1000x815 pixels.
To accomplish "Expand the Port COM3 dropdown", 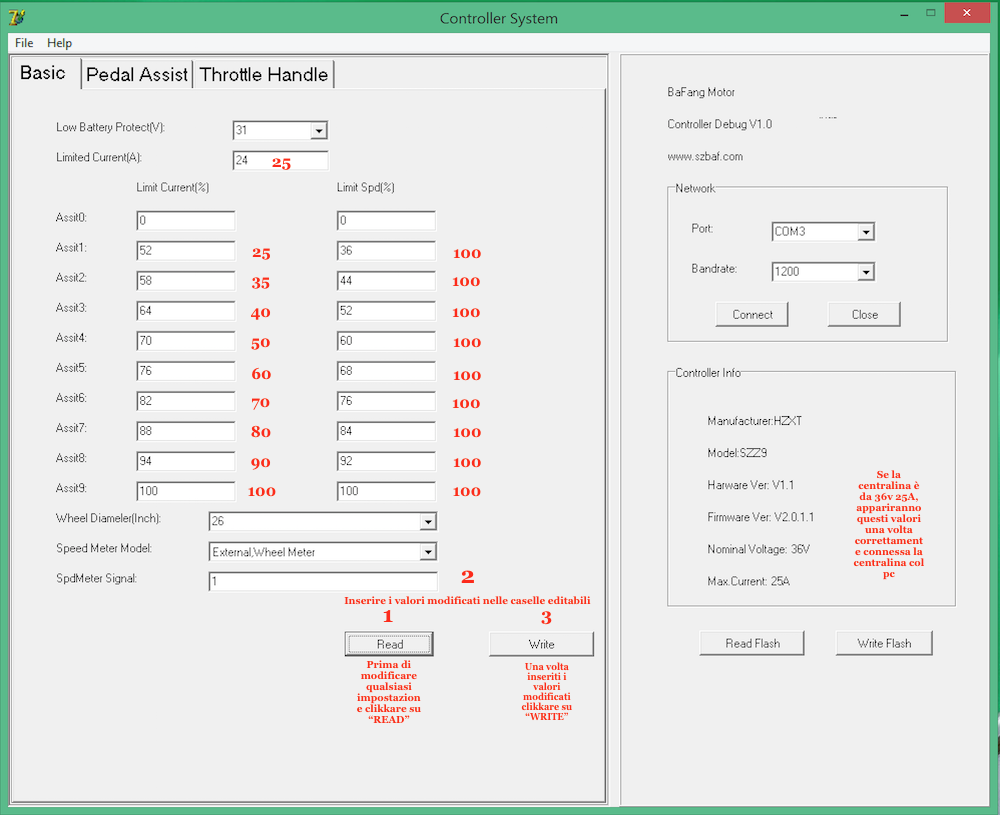I will click(865, 232).
